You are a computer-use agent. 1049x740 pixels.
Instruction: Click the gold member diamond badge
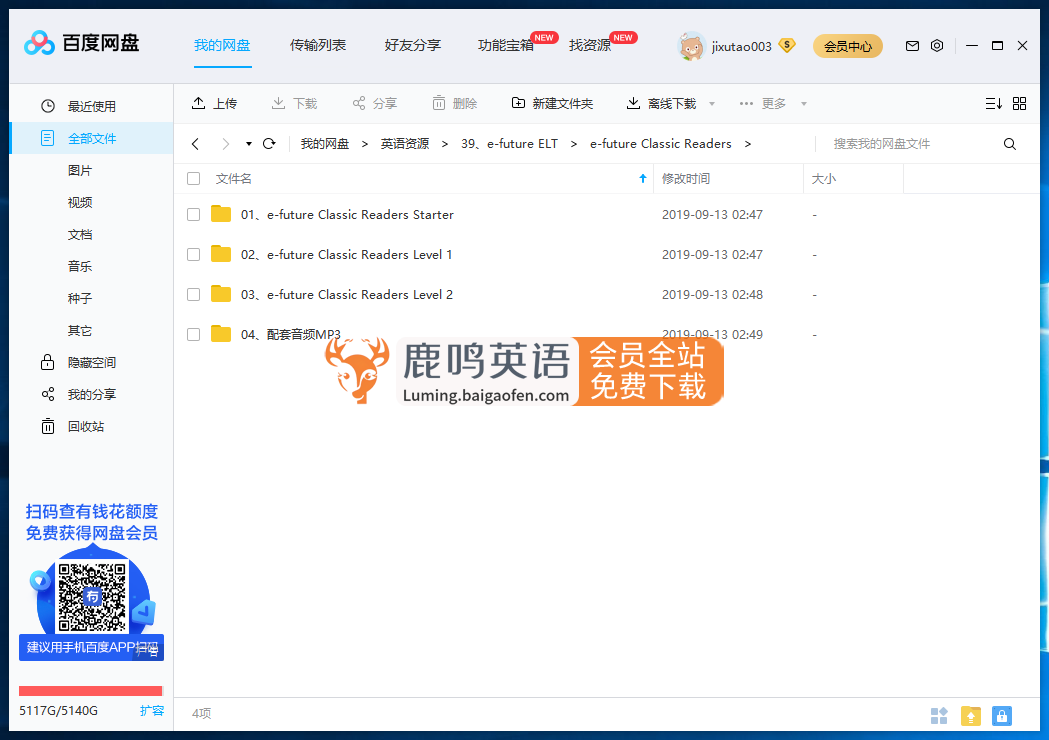pos(787,45)
